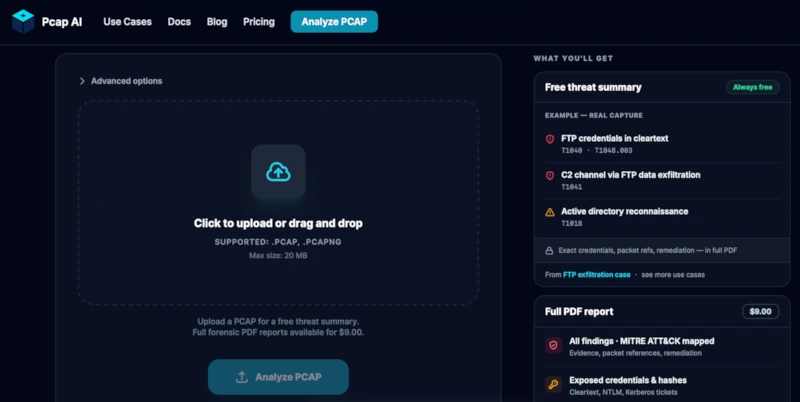Click the large Analyze PCAP button below the drop zone
This screenshot has height=402, width=800.
point(278,377)
